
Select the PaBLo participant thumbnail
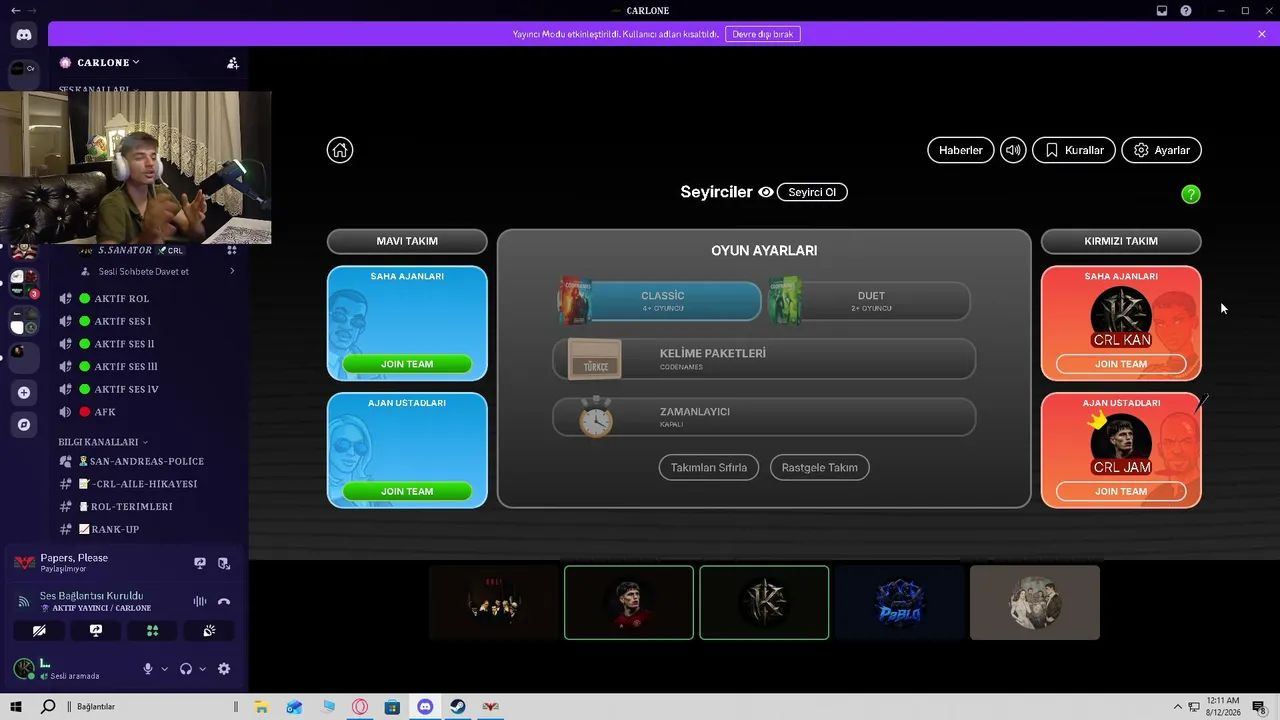pyautogui.click(x=899, y=602)
